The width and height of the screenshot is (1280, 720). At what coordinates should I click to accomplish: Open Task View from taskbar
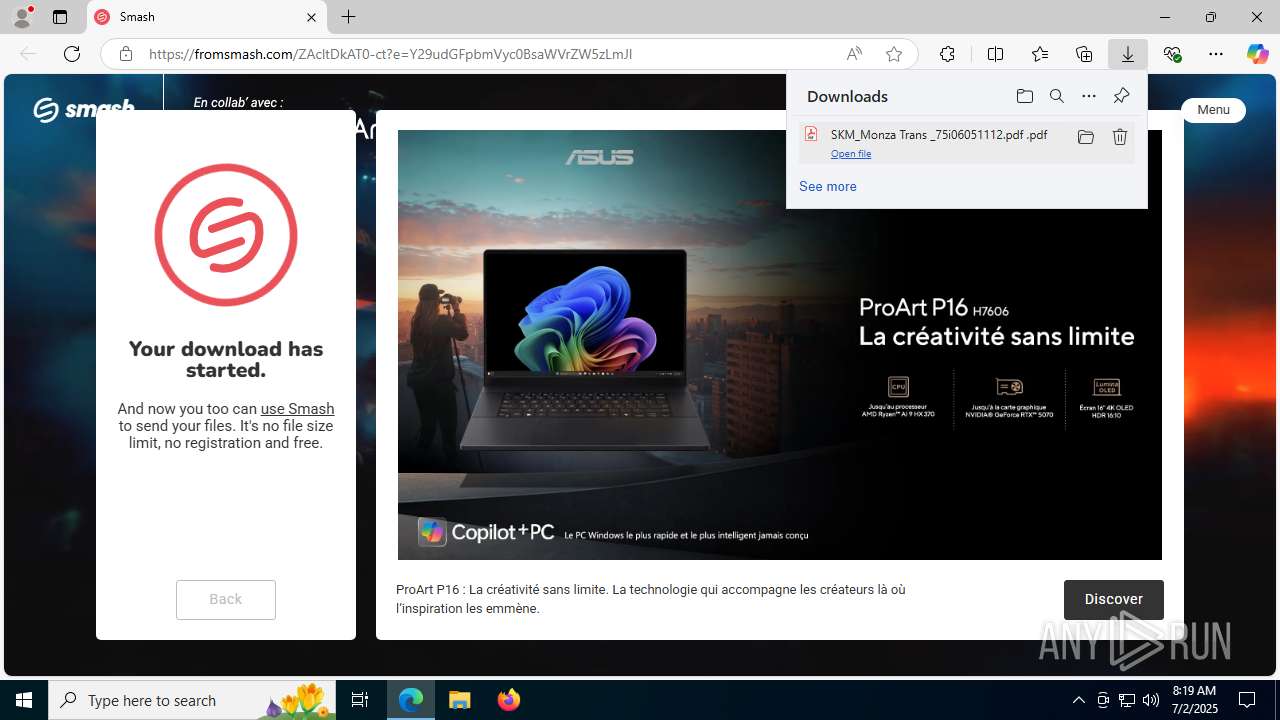[x=360, y=700]
